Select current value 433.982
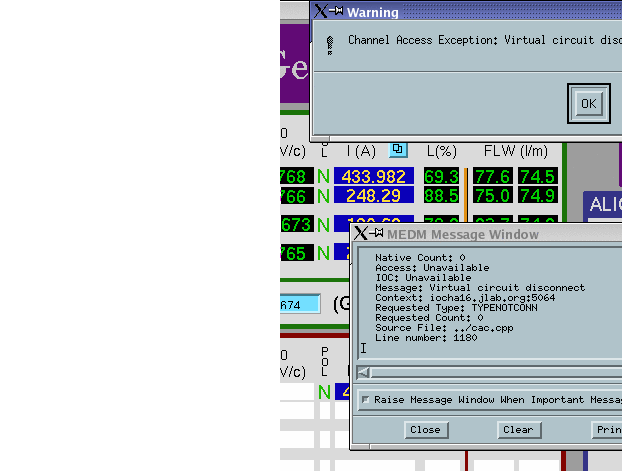 pyautogui.click(x=374, y=176)
